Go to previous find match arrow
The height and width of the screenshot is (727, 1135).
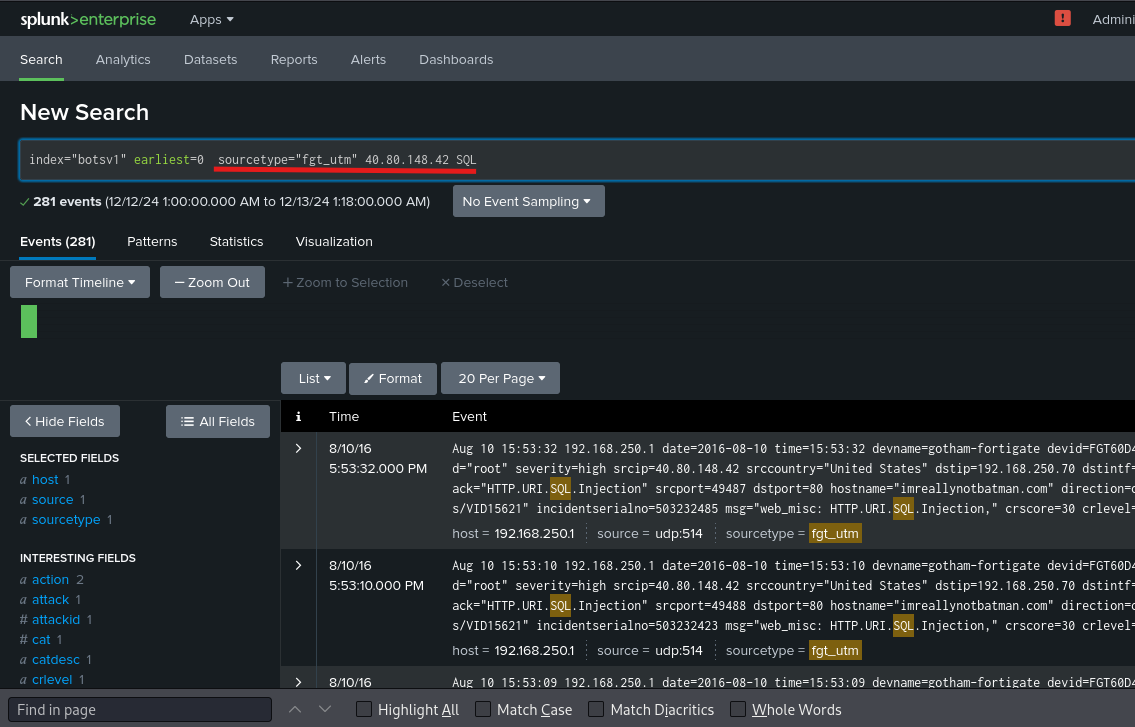[295, 710]
